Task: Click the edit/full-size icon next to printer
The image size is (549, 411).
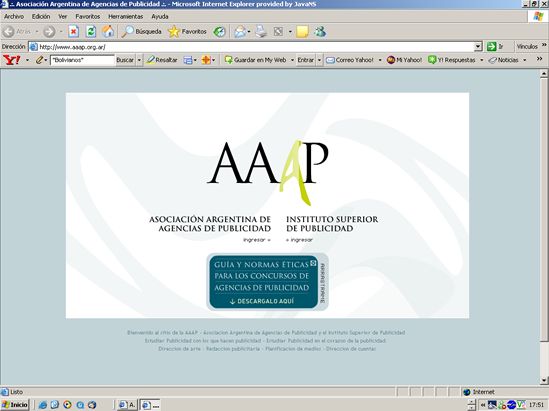Action: point(278,32)
